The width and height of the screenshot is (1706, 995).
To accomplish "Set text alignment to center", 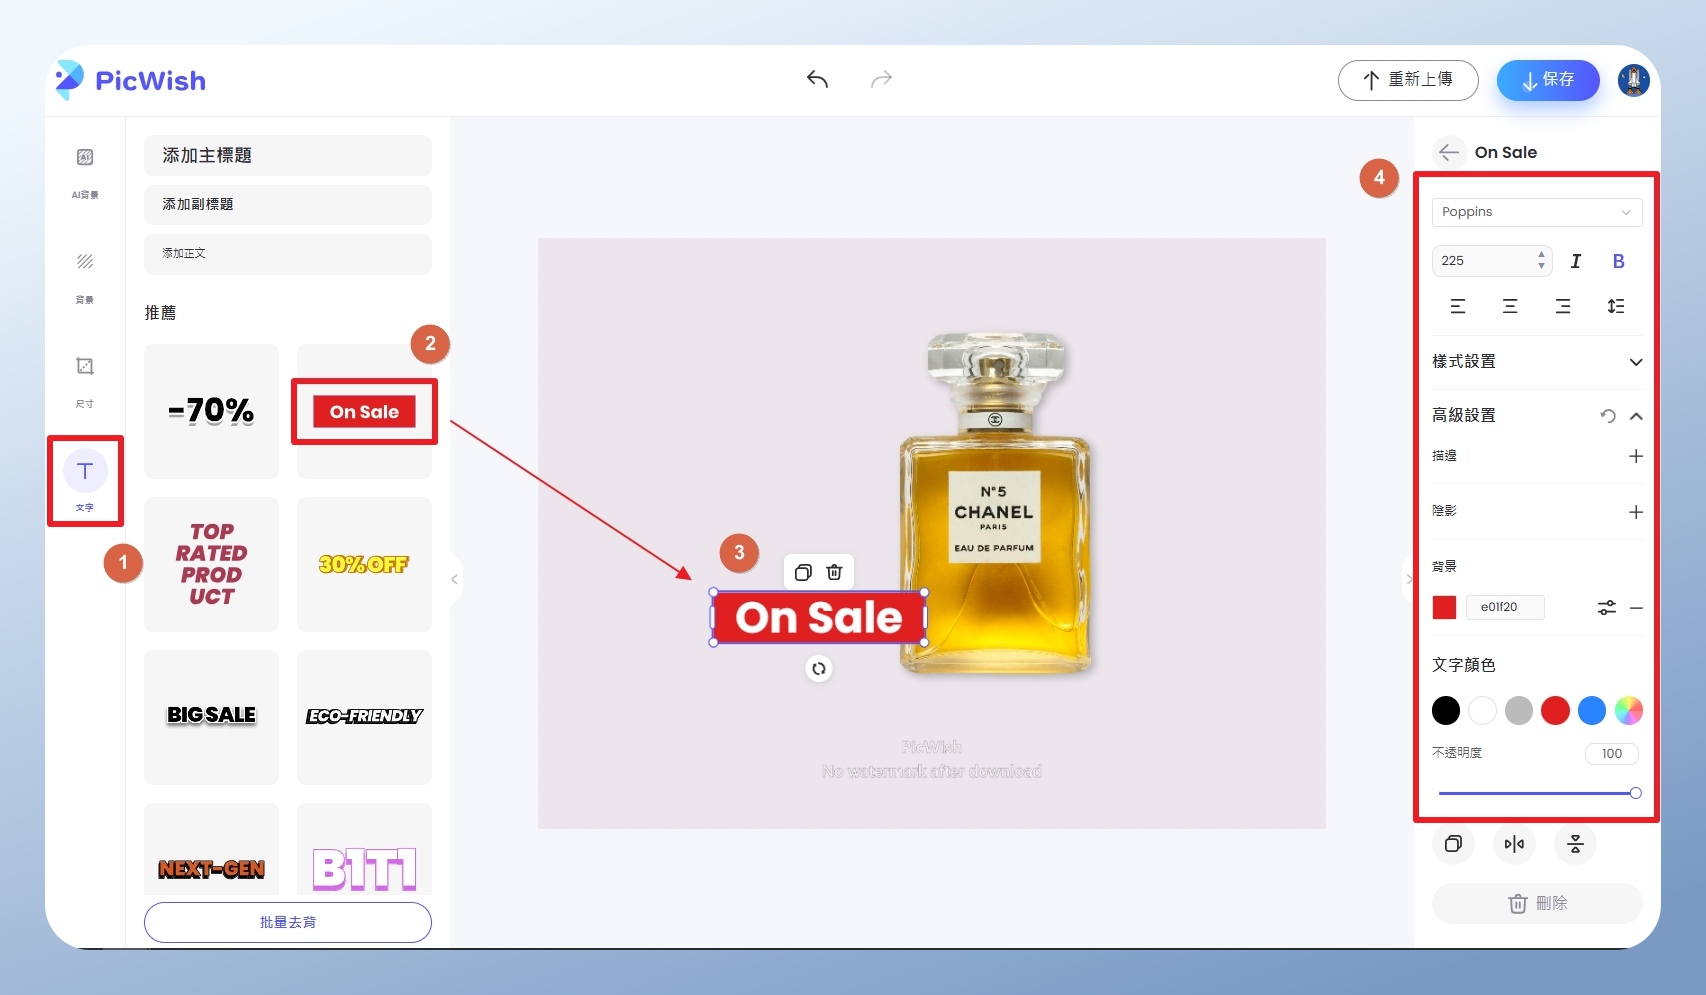I will [1510, 306].
